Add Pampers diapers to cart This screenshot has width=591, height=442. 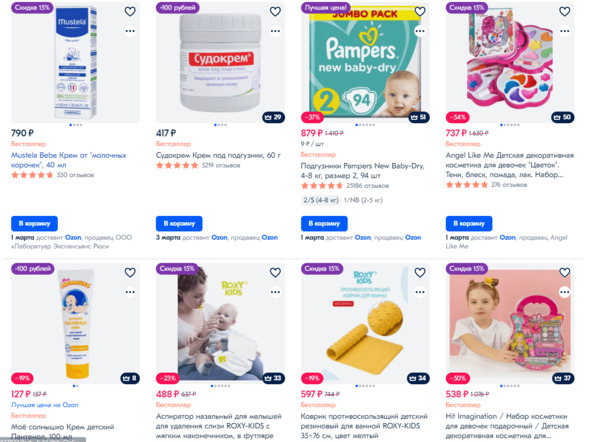324,223
